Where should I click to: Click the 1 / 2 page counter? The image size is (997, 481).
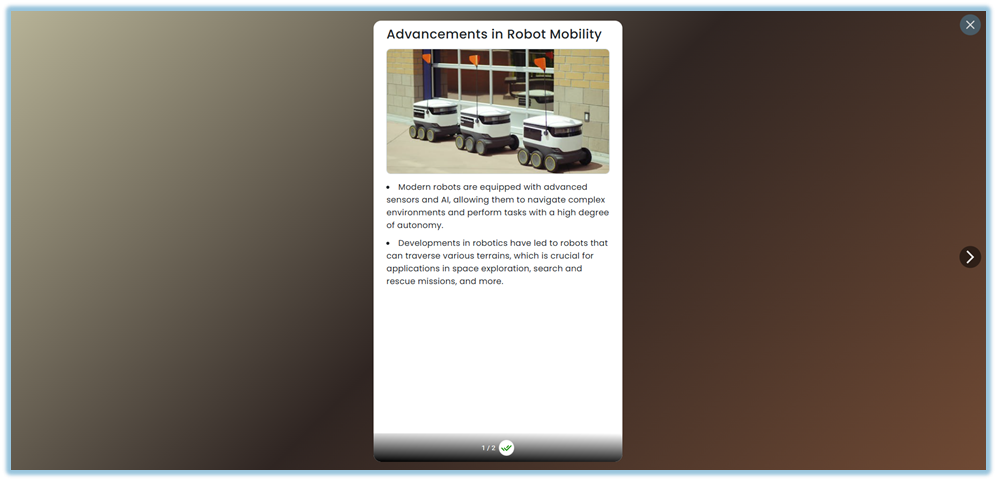coord(488,448)
